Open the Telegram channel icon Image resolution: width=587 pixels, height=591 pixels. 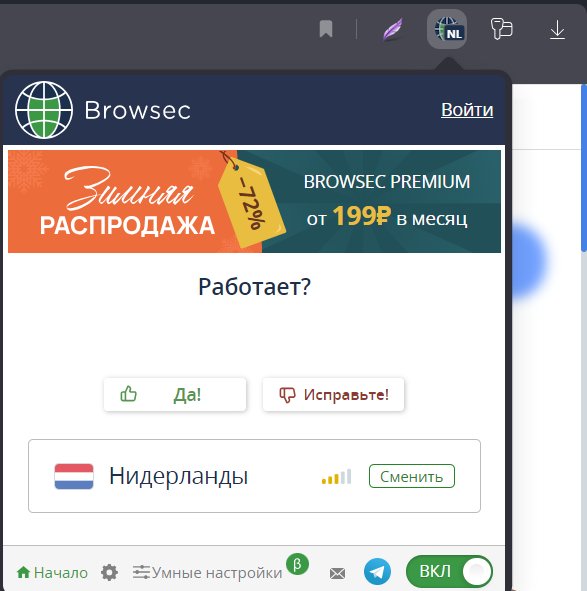(377, 572)
